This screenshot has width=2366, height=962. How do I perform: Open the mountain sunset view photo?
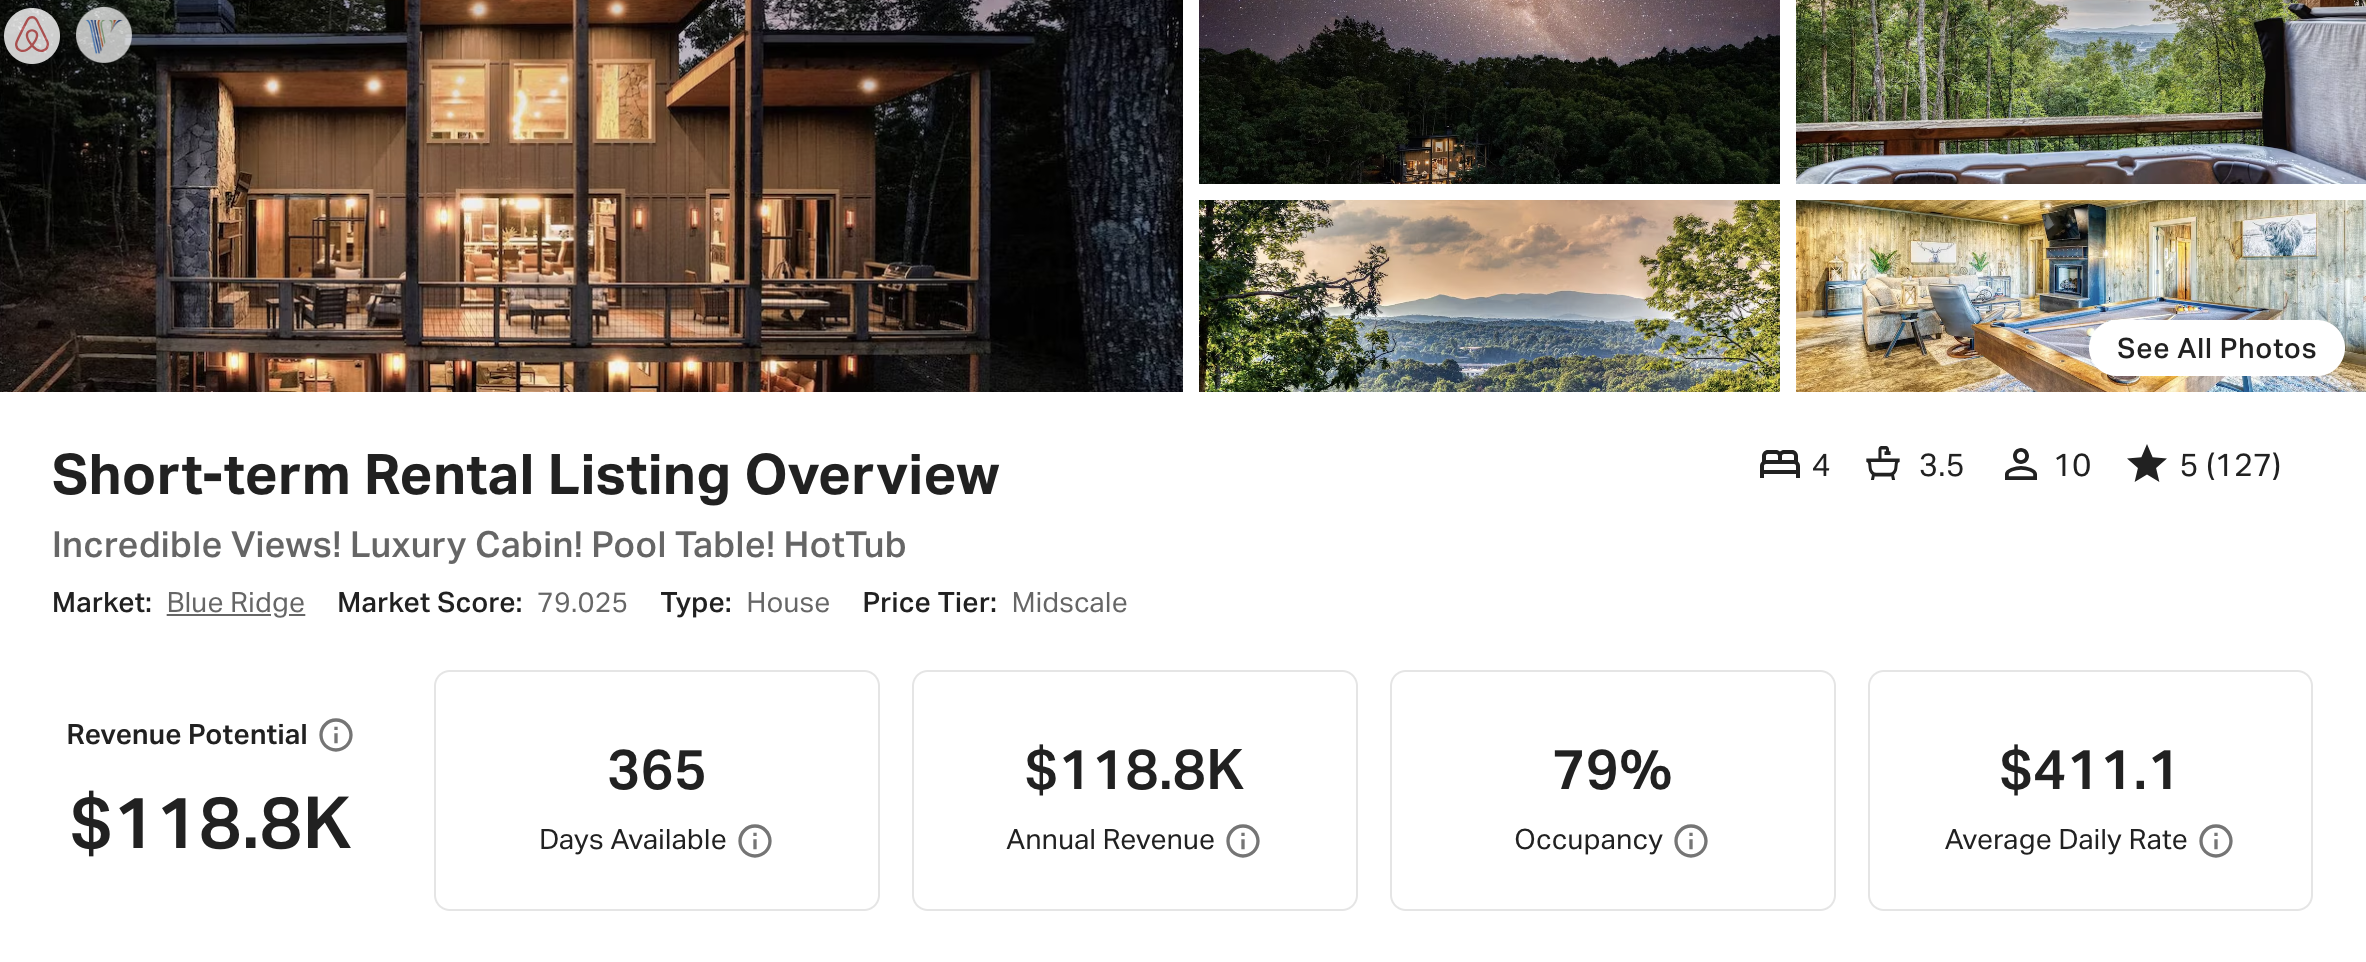point(1489,296)
